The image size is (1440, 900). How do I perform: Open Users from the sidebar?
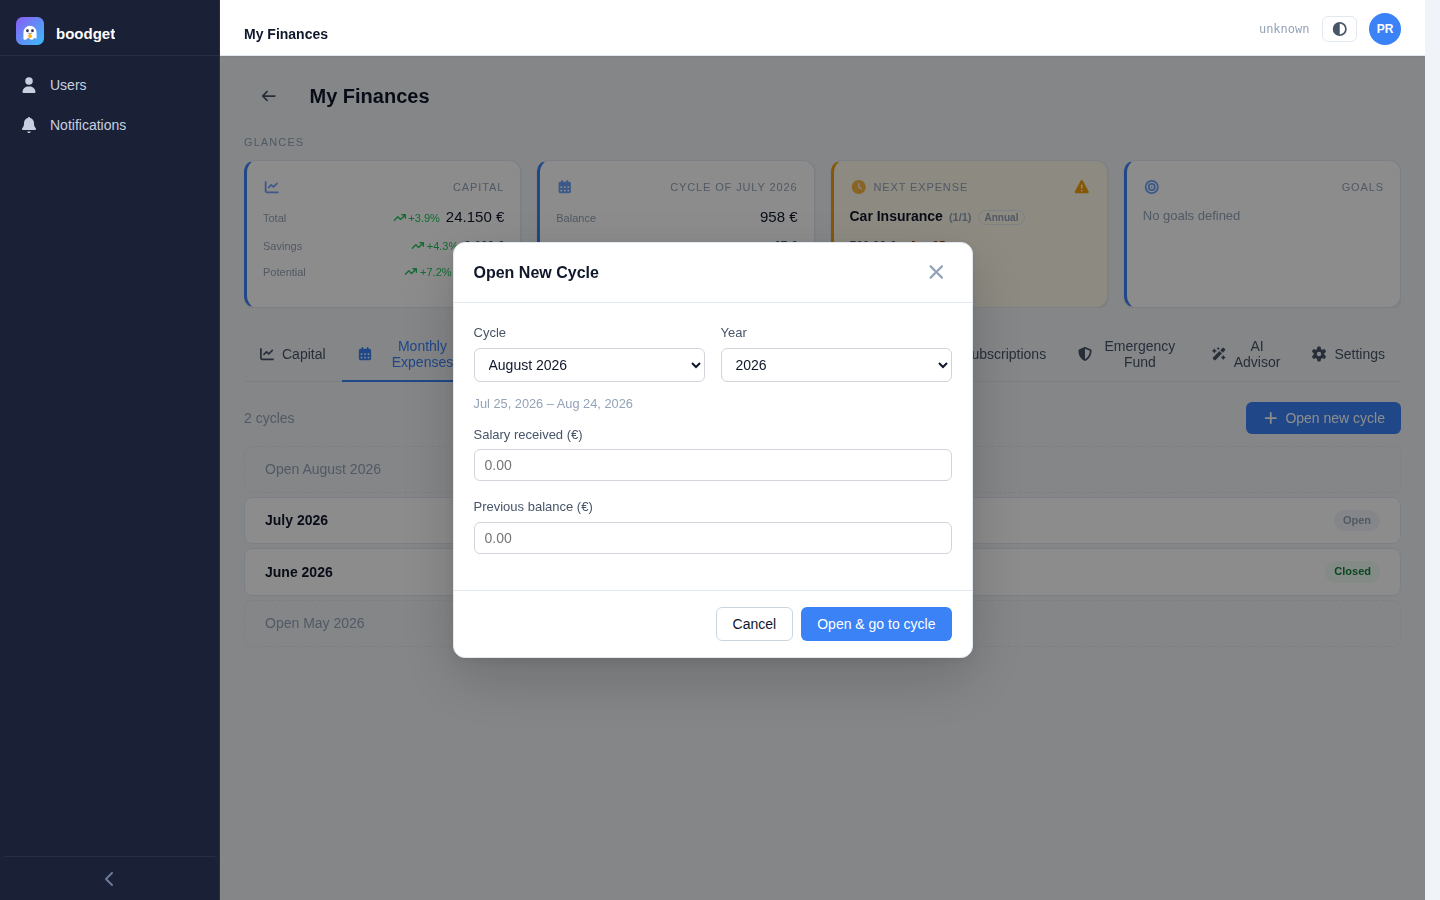[109, 85]
